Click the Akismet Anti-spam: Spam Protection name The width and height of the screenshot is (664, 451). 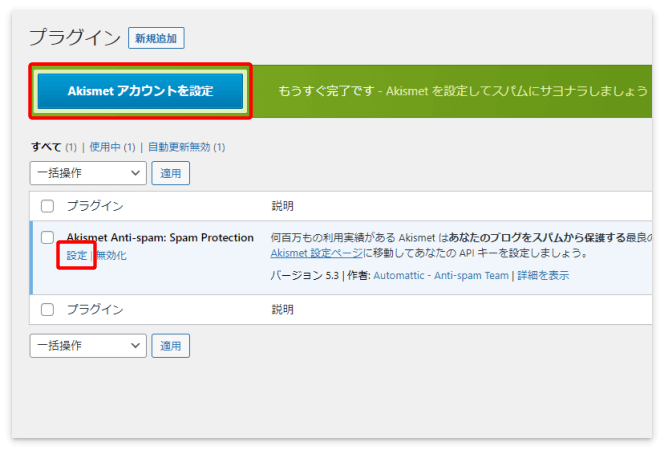click(x=160, y=237)
